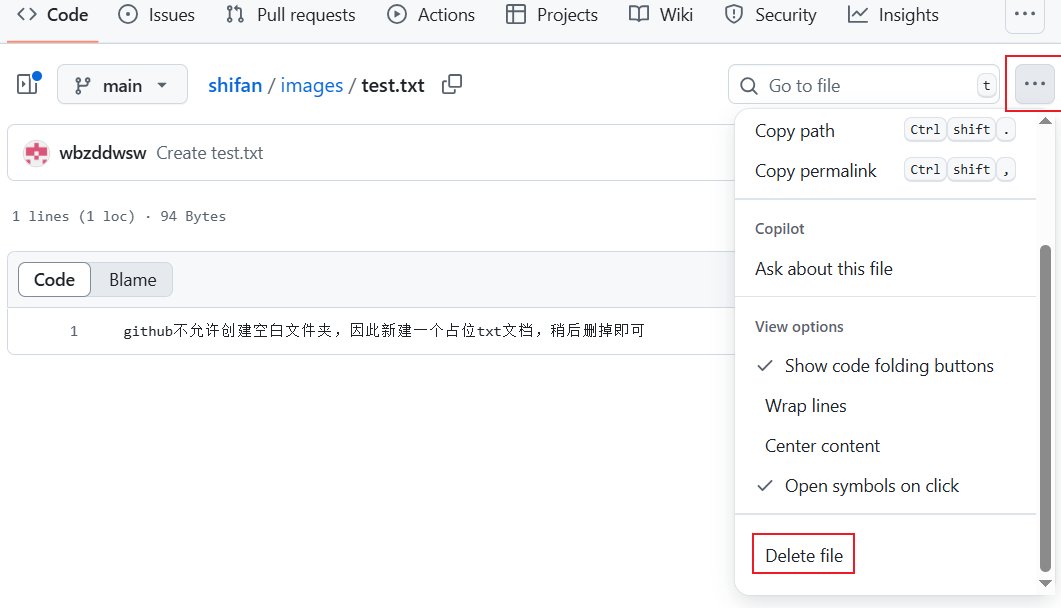The width and height of the screenshot is (1061, 608).
Task: Open the Code tab
Action: pyautogui.click(x=53, y=15)
